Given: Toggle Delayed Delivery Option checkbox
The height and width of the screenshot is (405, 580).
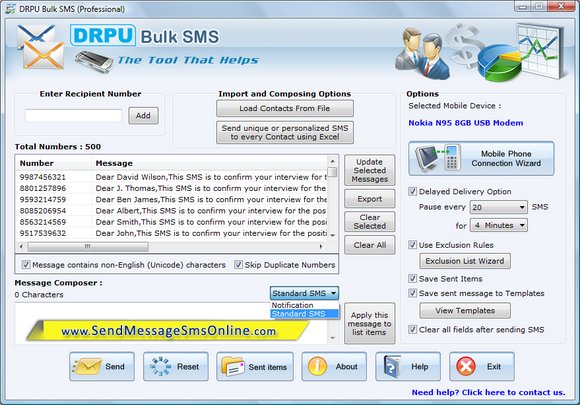Looking at the screenshot, I should [412, 191].
